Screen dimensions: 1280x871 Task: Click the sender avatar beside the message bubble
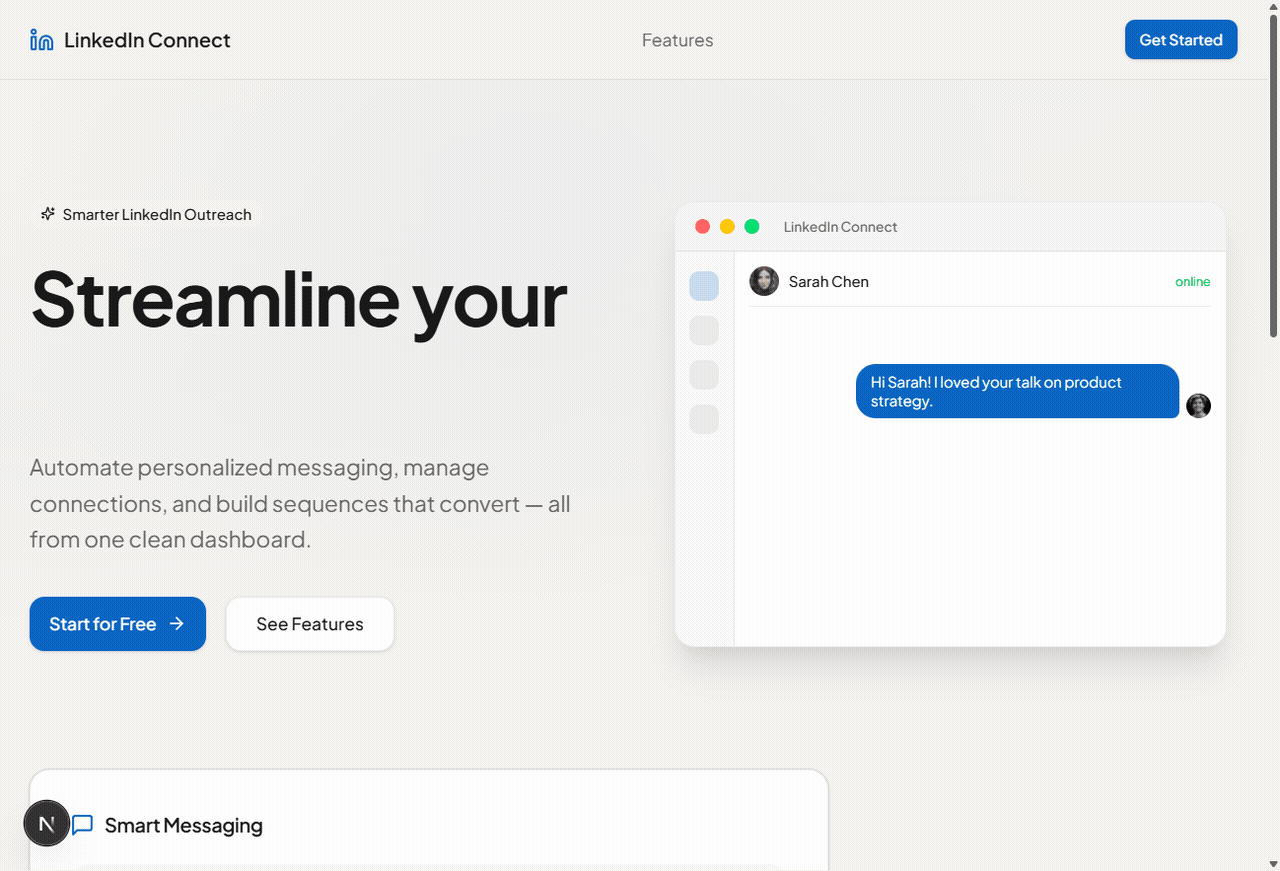pos(1198,405)
